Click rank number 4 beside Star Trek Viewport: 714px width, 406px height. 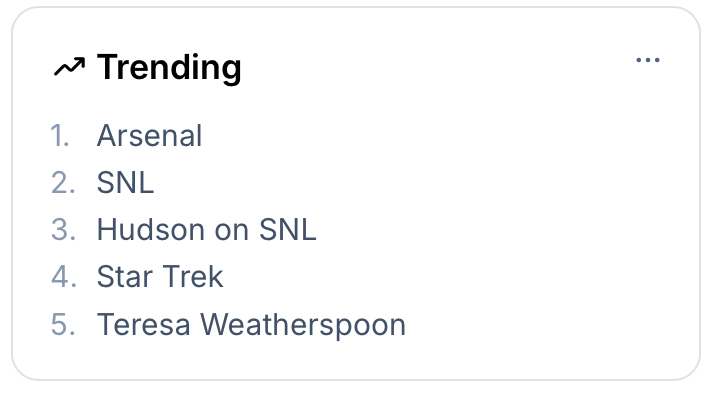pos(62,277)
